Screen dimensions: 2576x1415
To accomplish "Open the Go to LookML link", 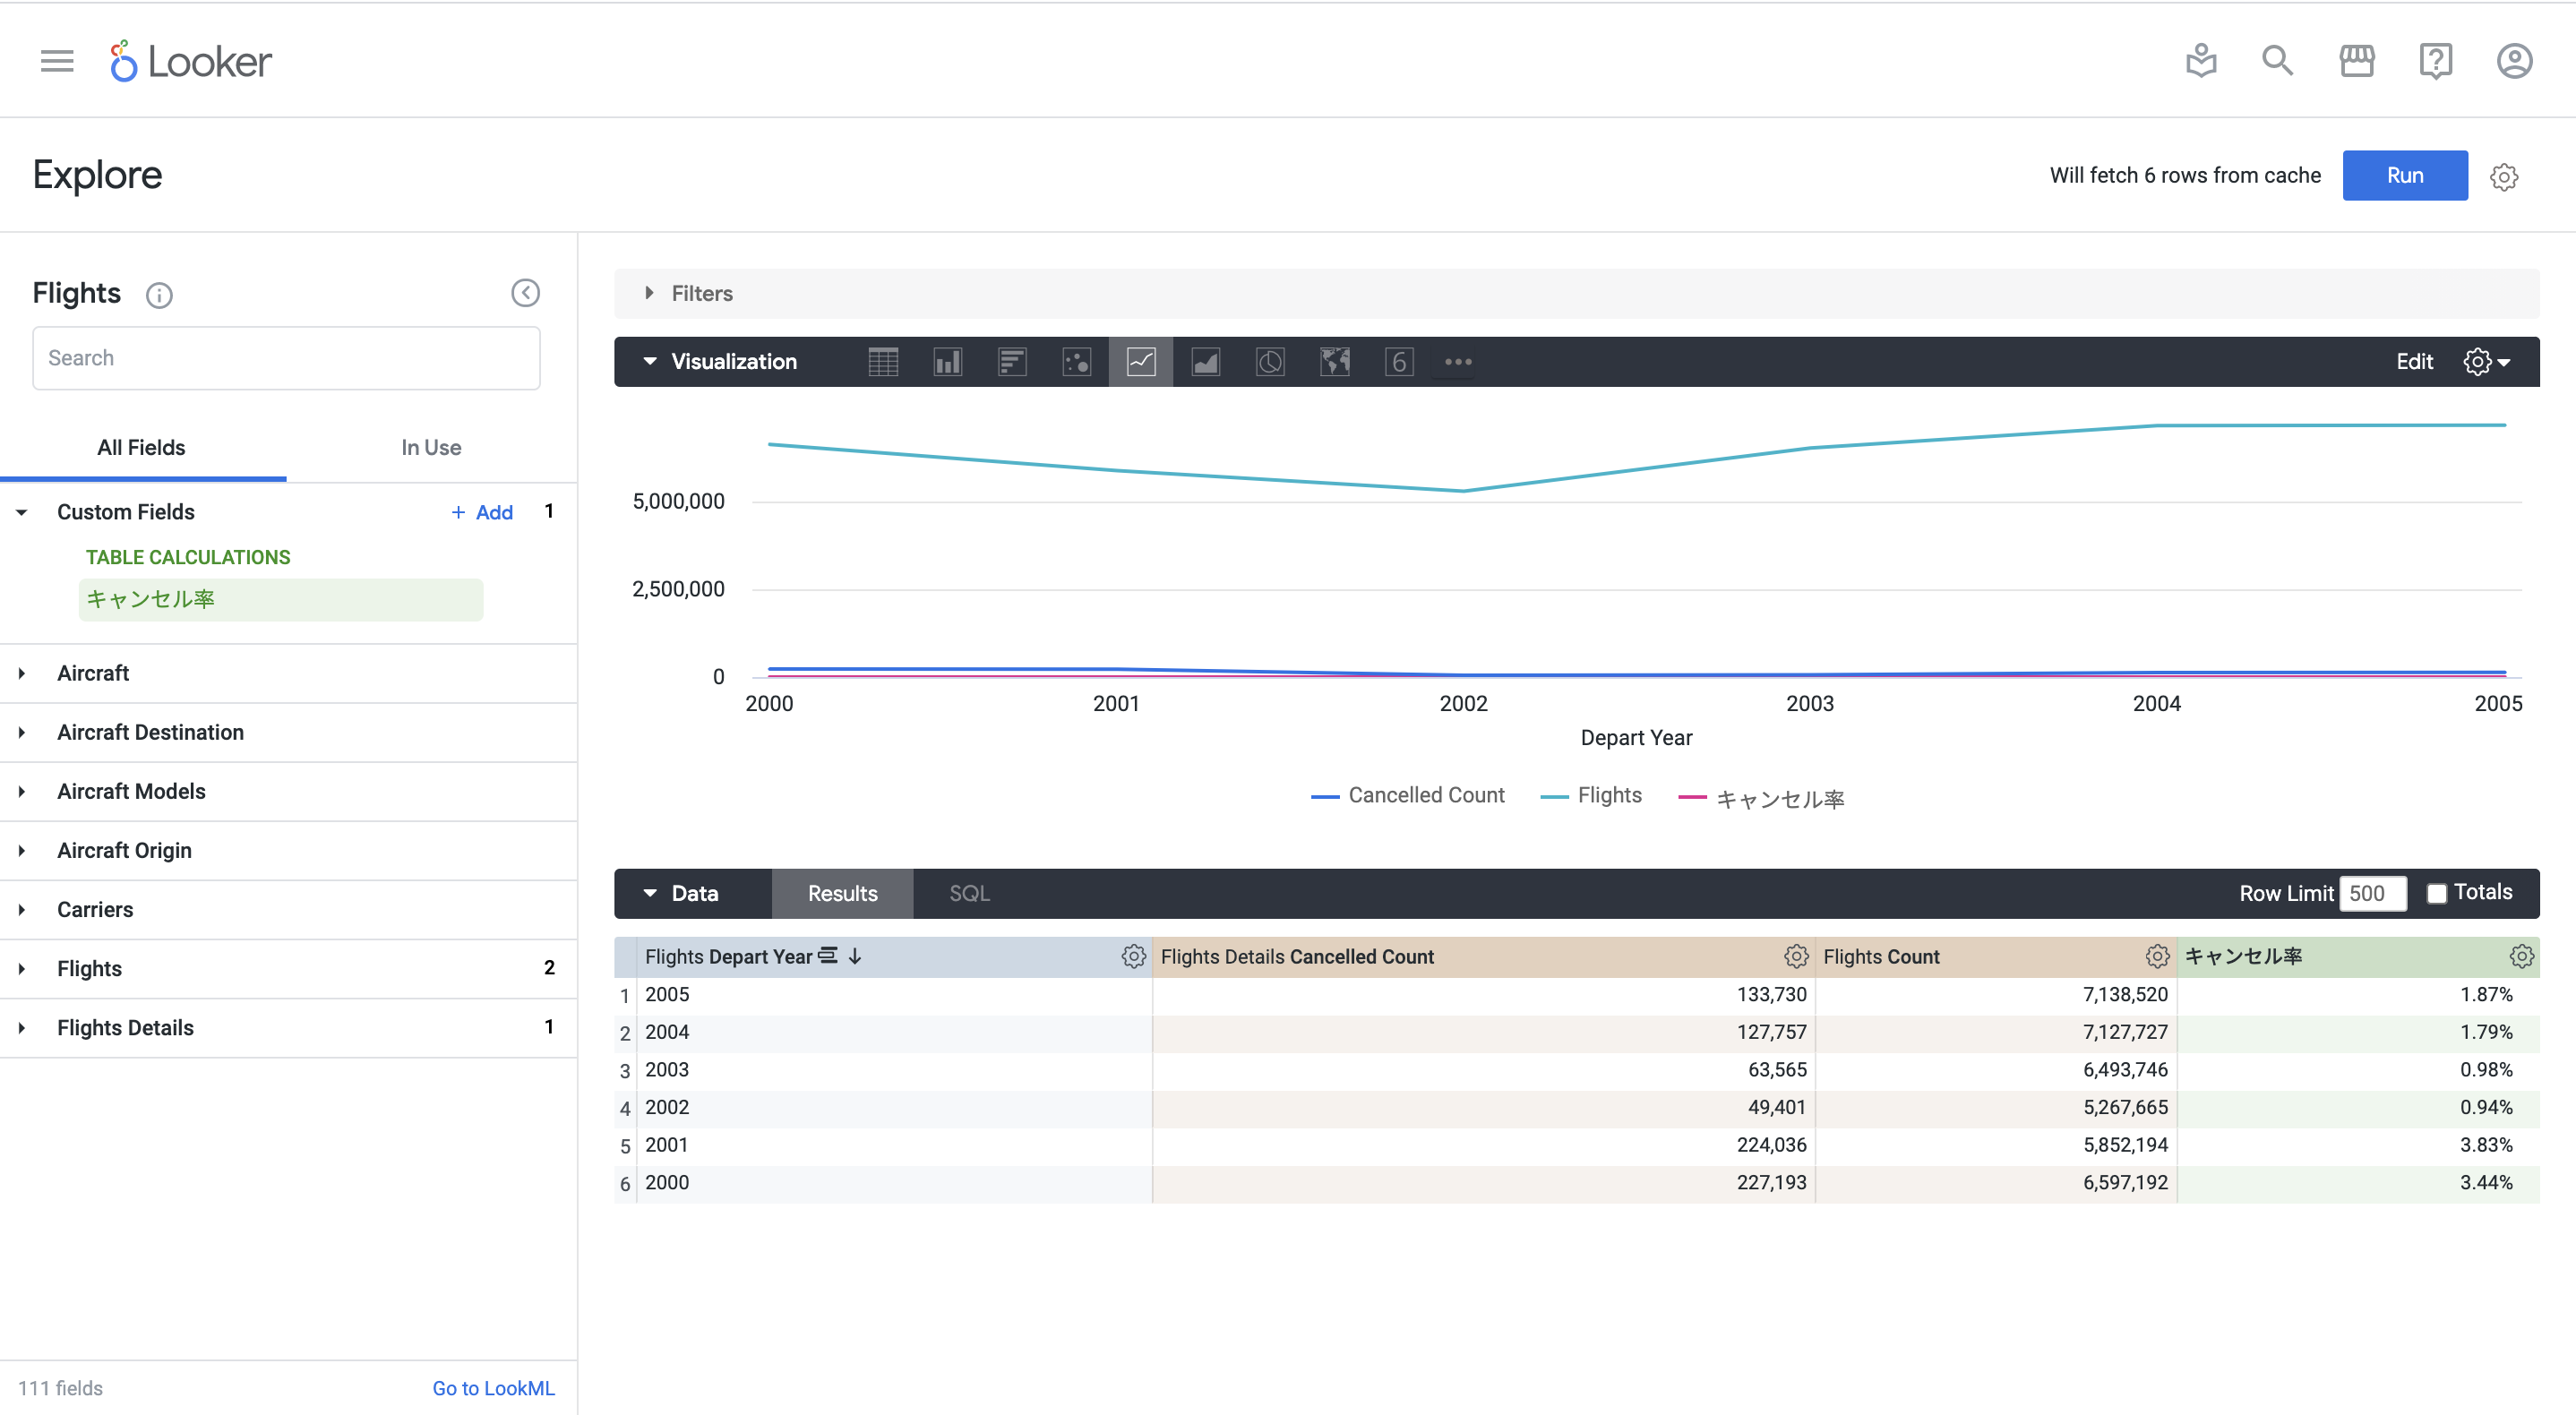I will (493, 1388).
